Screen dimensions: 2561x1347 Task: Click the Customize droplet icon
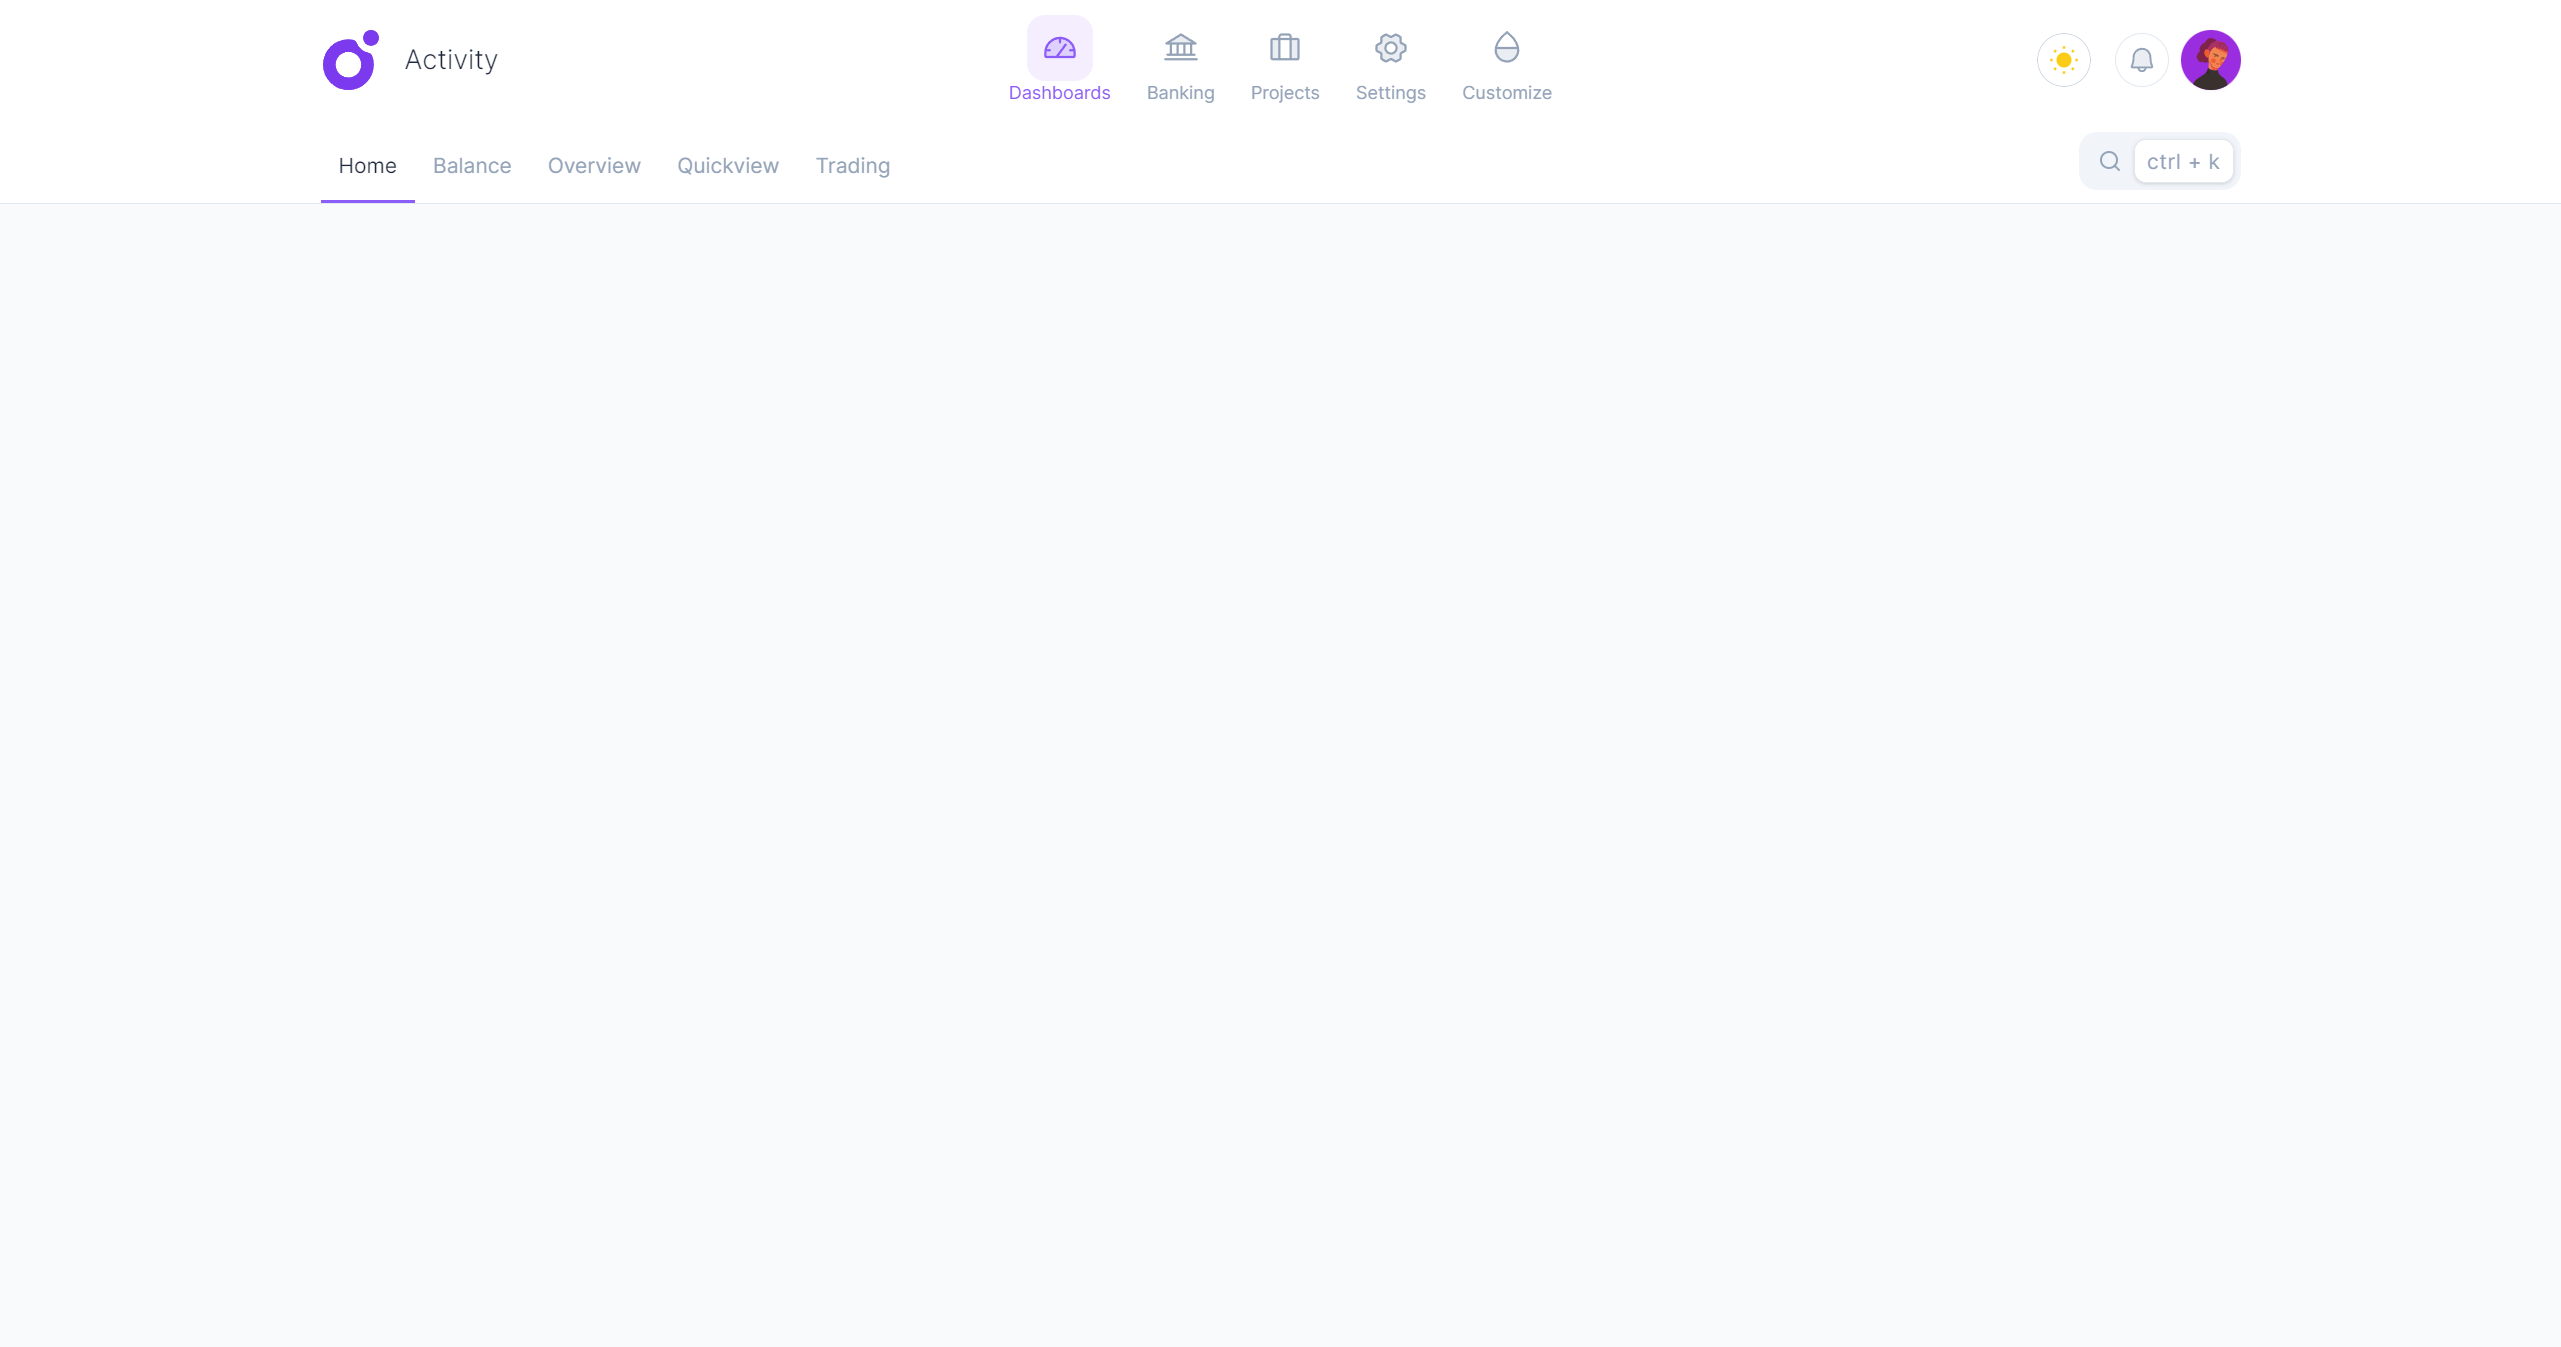(1506, 48)
